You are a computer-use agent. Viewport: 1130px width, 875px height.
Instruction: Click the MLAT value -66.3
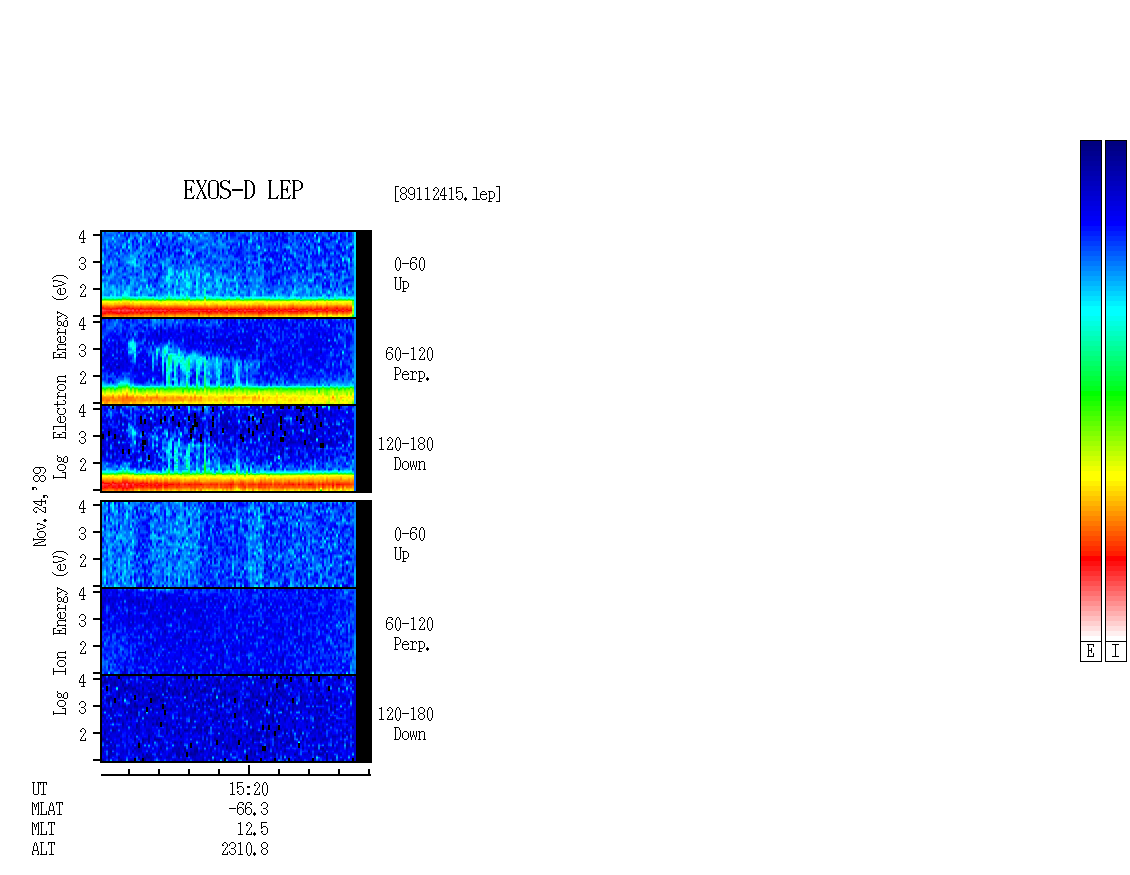[248, 809]
